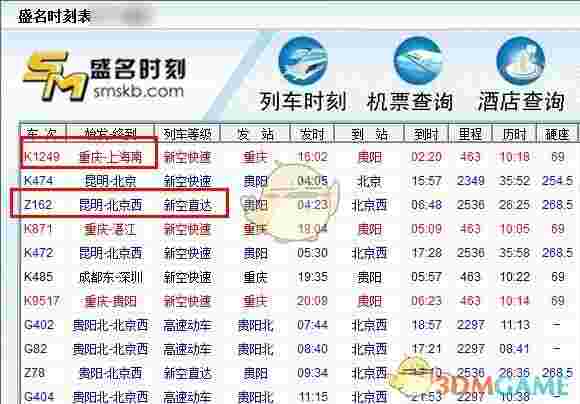This screenshot has height=404, width=580.
Task: Click departure time 07:44 in the G402 row
Action: coord(313,325)
